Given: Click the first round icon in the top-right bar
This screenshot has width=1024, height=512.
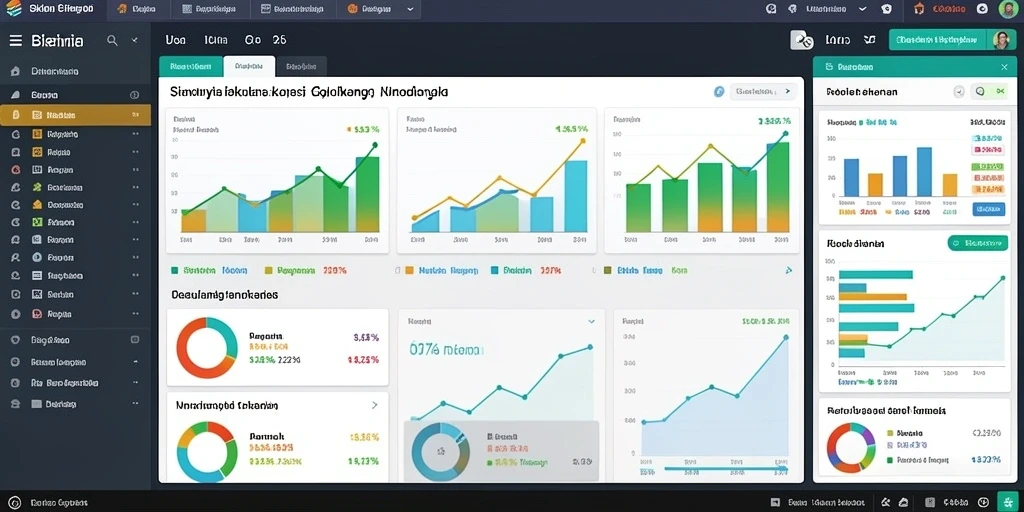Looking at the screenshot, I should click(x=771, y=9).
